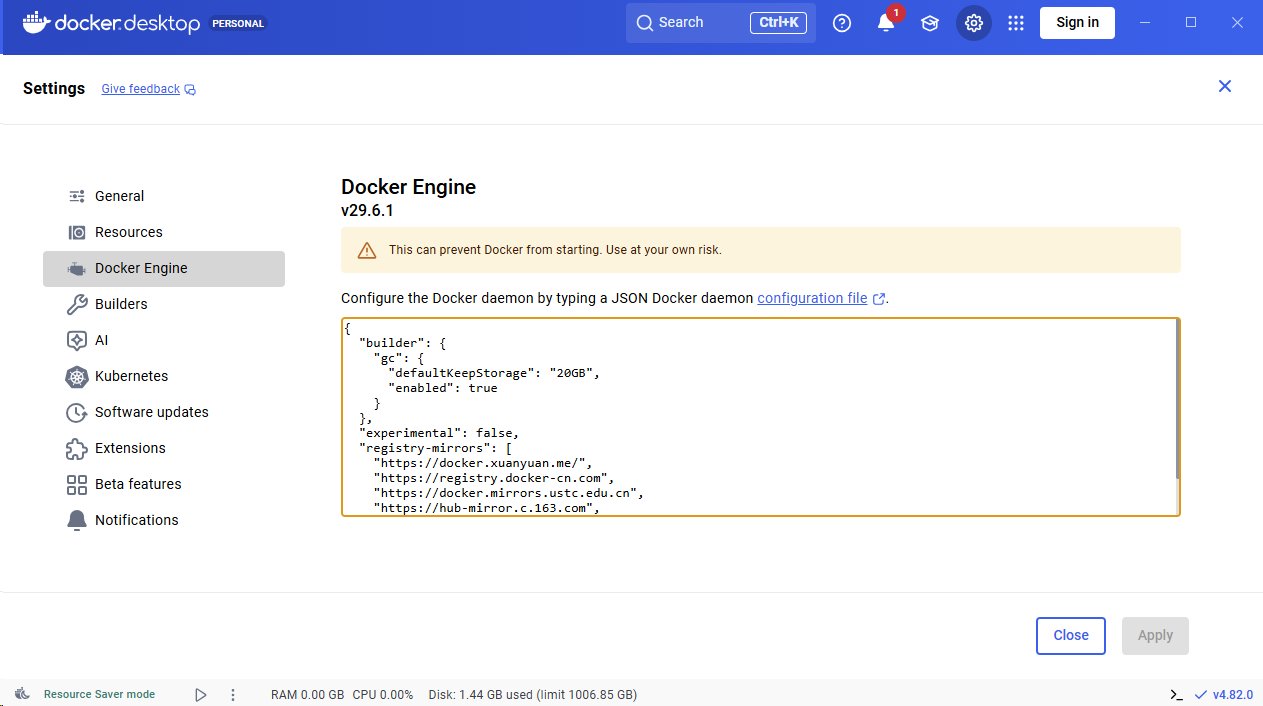The height and width of the screenshot is (706, 1263).
Task: Click the Docker Desktop whale logo
Action: pos(36,22)
